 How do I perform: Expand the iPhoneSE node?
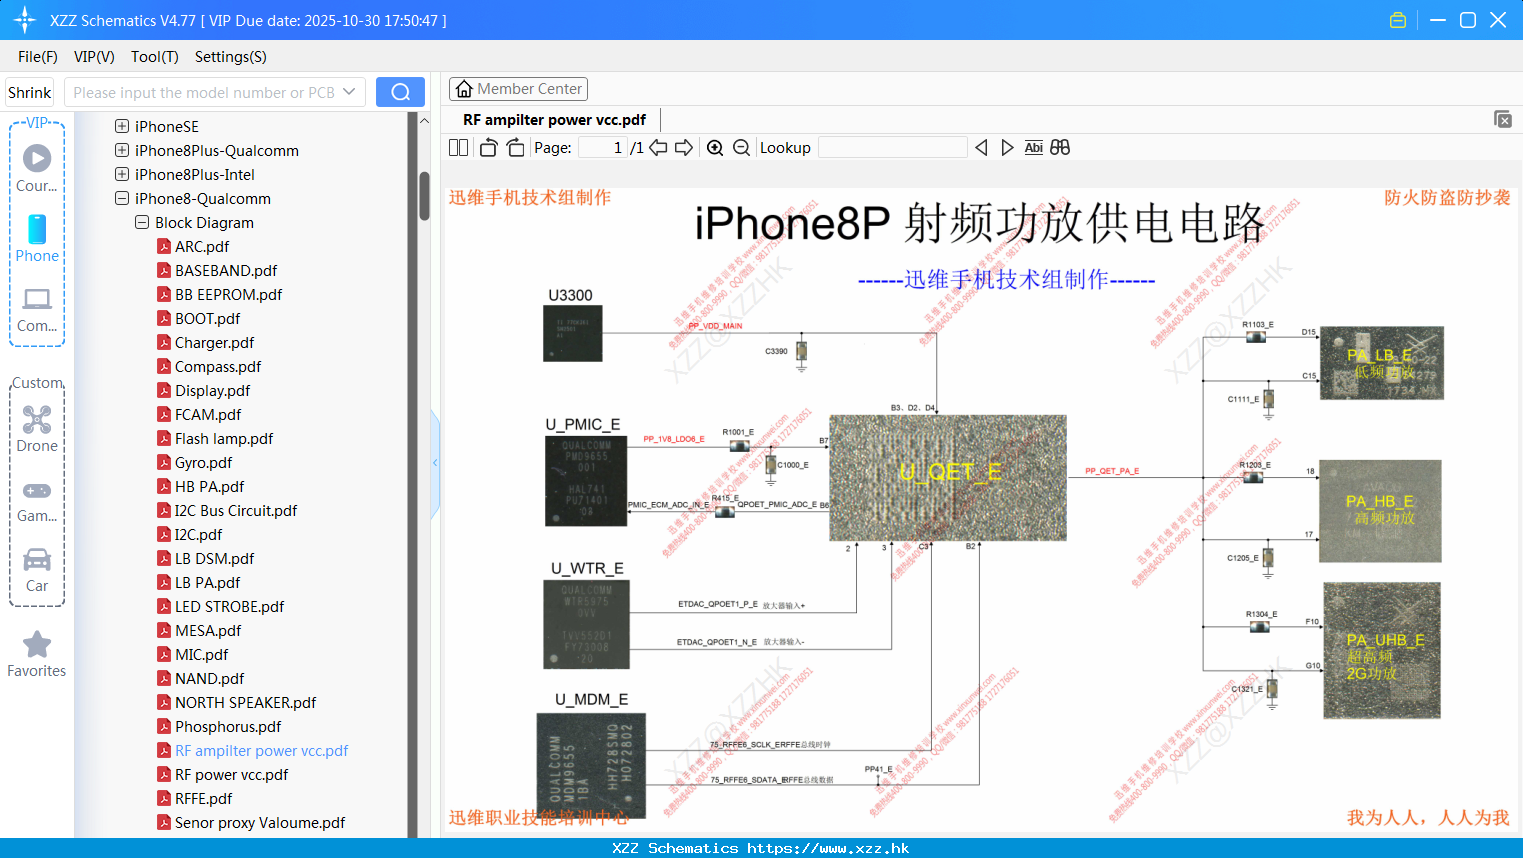[122, 126]
